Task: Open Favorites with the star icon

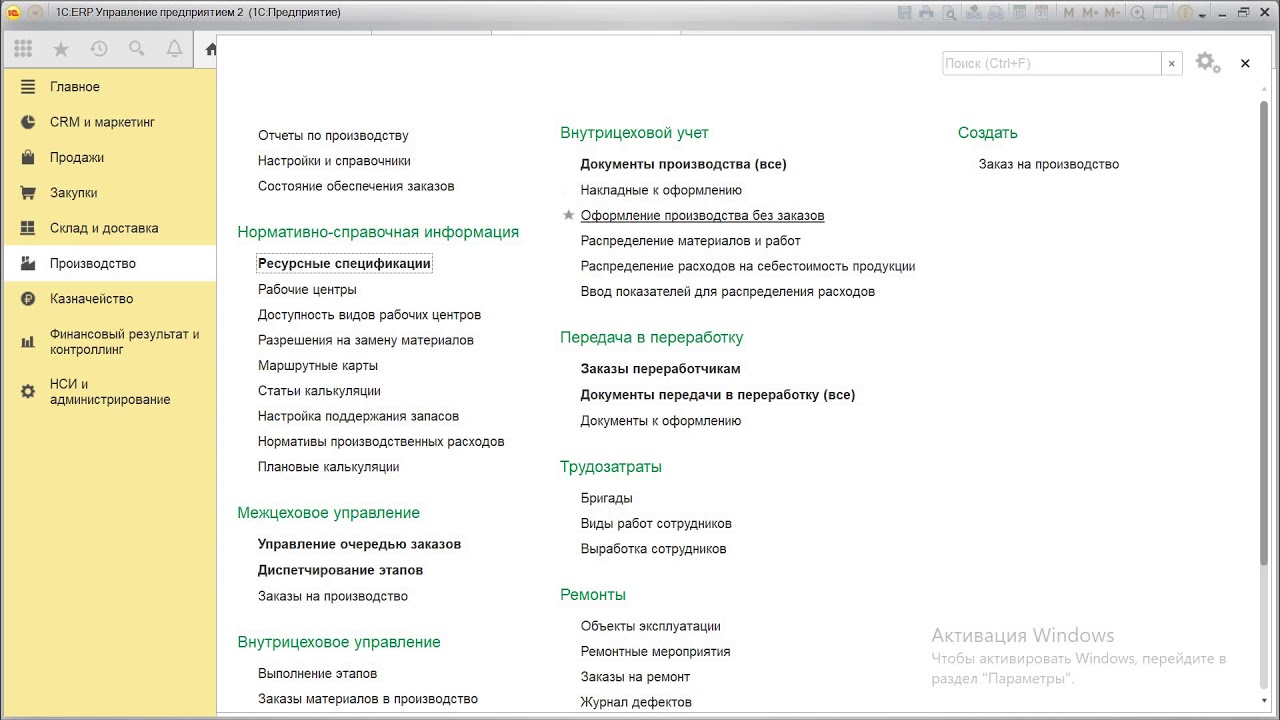Action: [61, 49]
